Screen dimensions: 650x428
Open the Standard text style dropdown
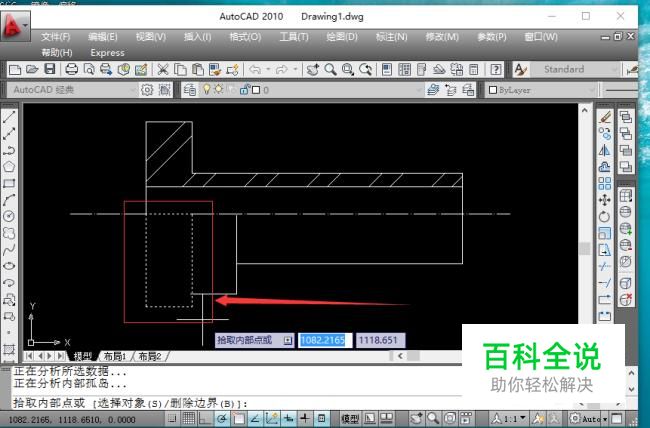click(x=575, y=69)
